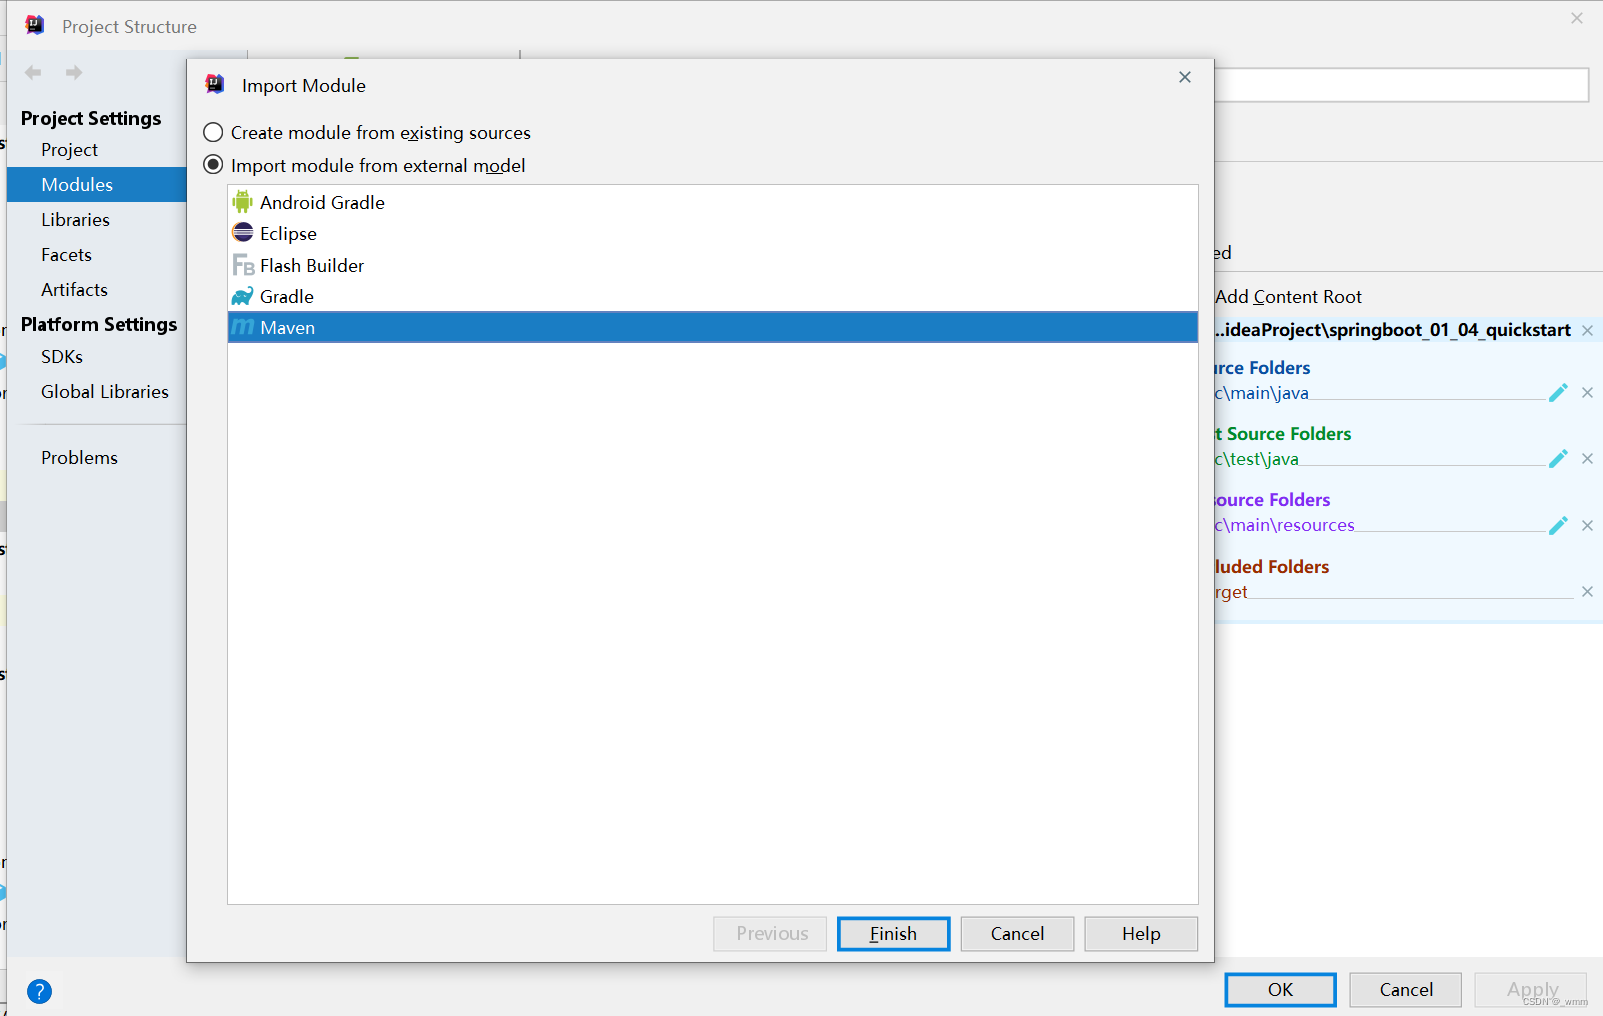This screenshot has height=1016, width=1603.
Task: Click Add Content Root link
Action: coord(1288,296)
